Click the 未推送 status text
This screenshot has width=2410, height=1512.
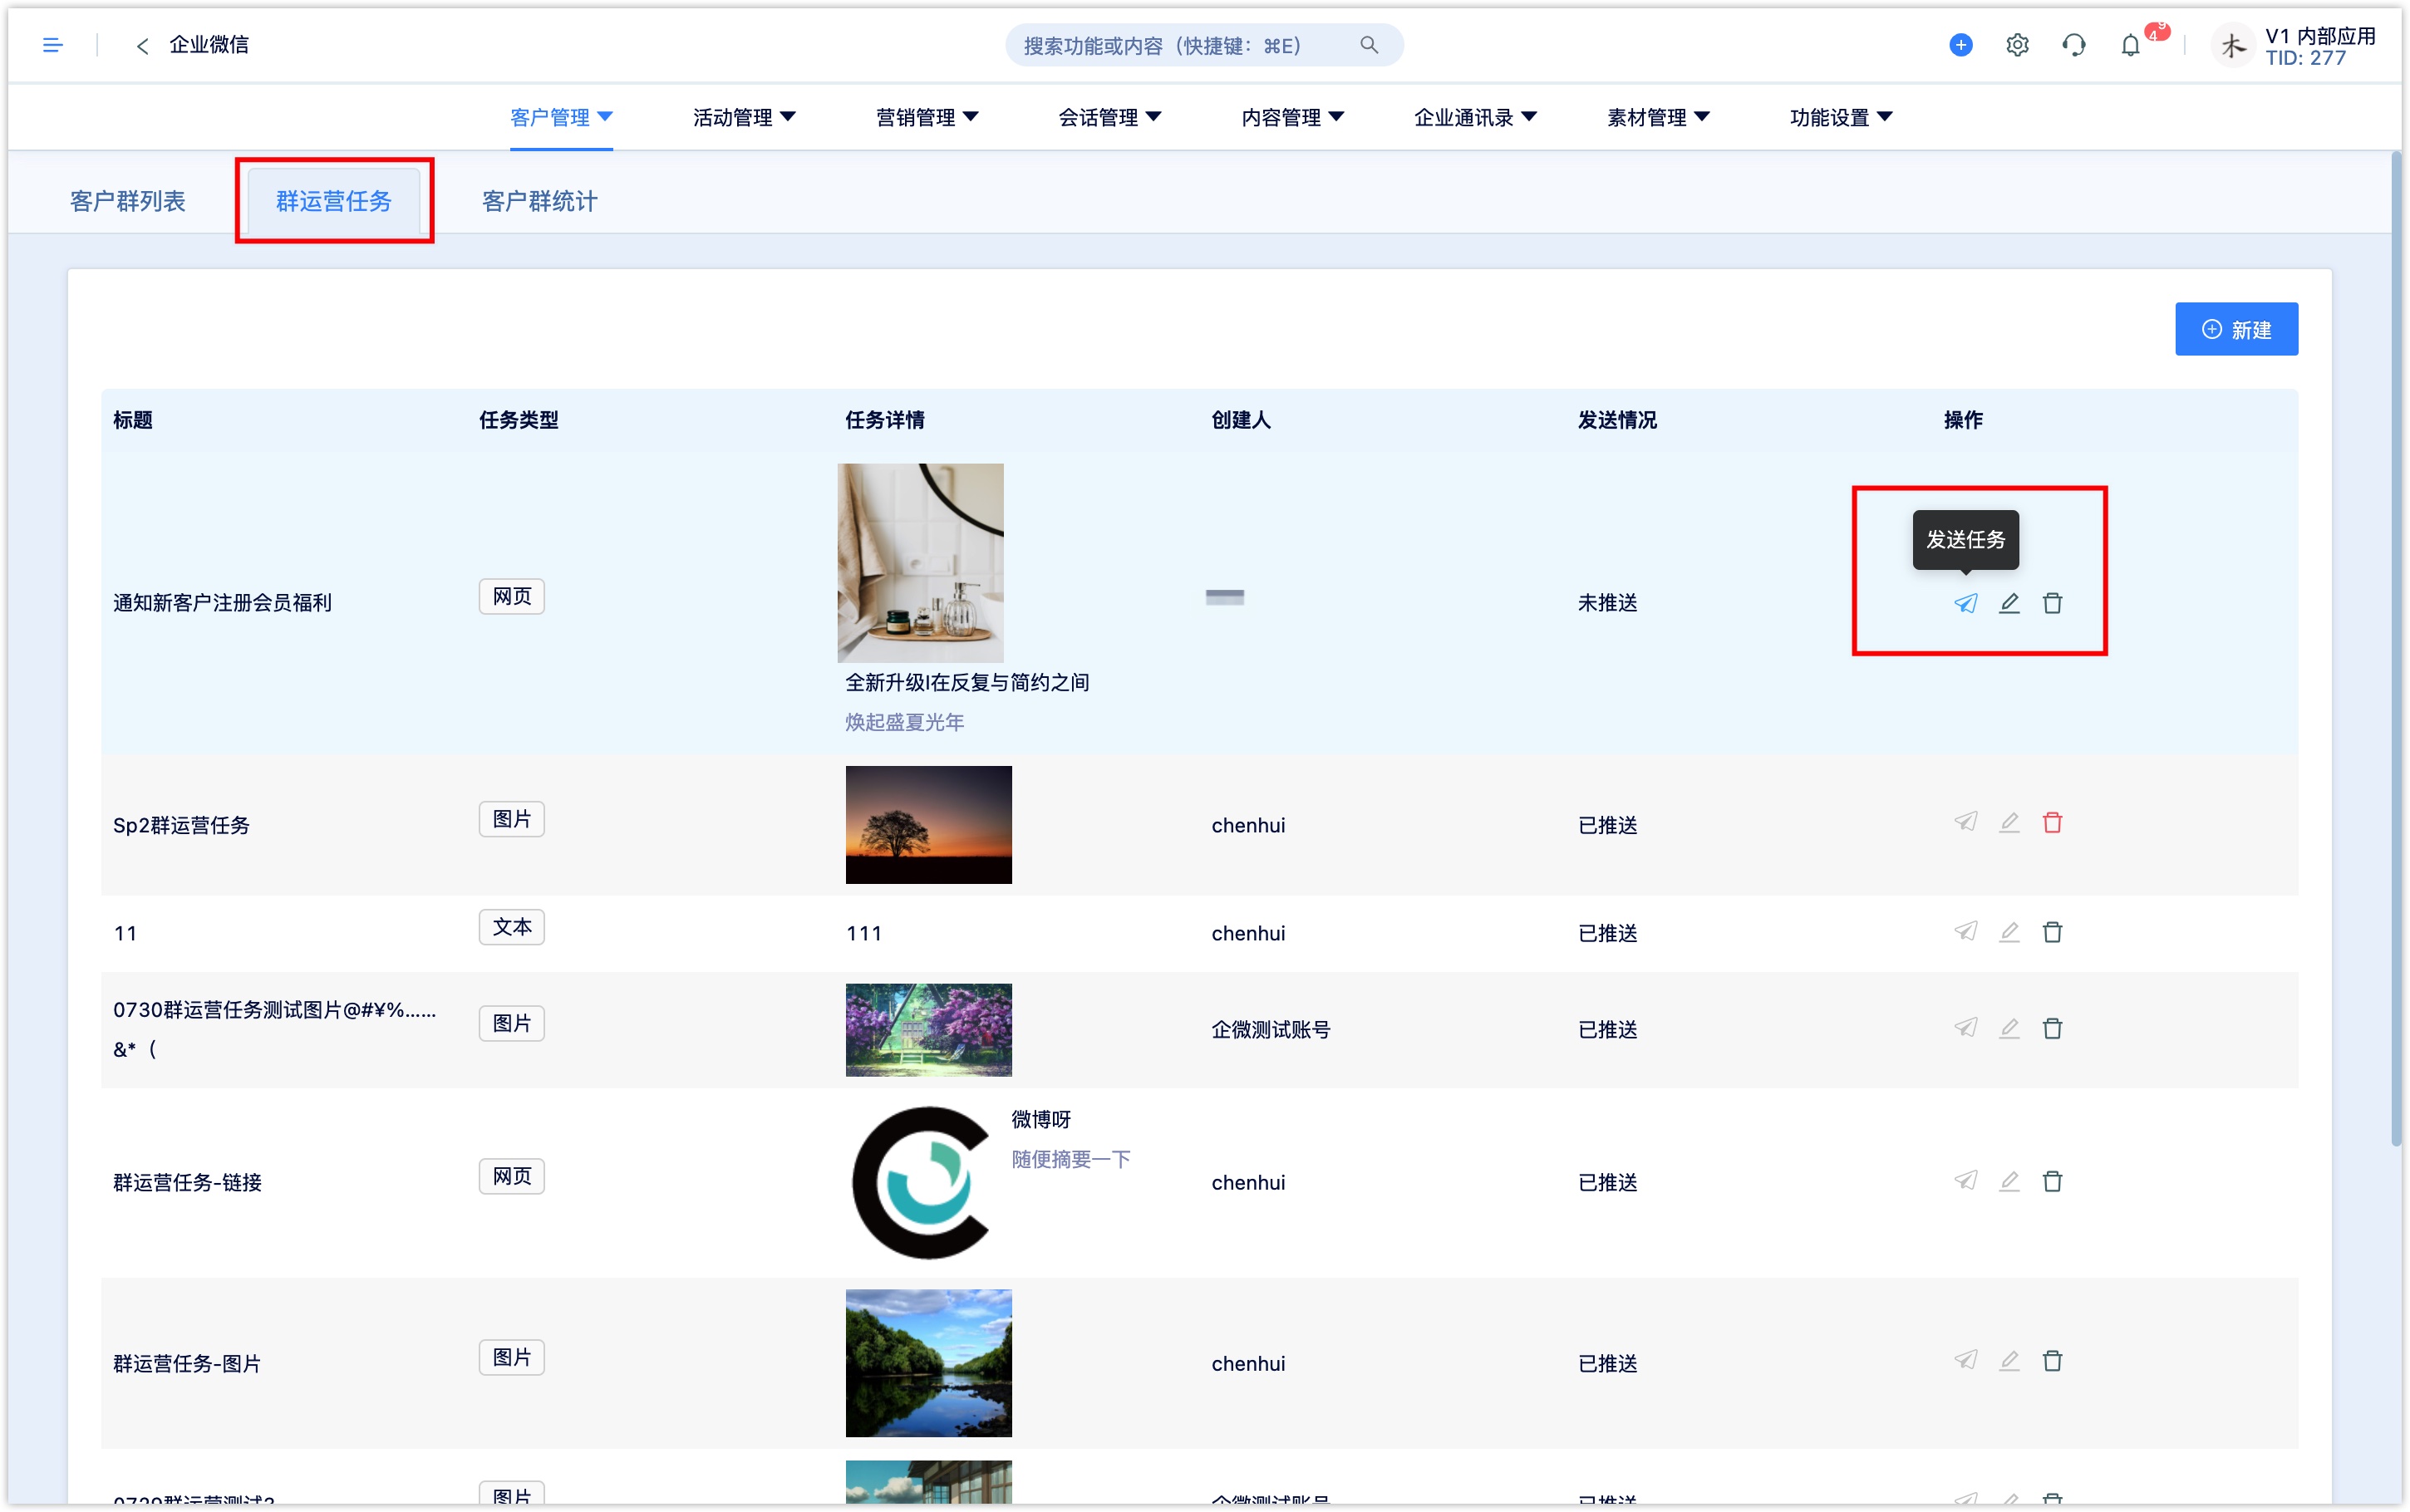point(1607,603)
